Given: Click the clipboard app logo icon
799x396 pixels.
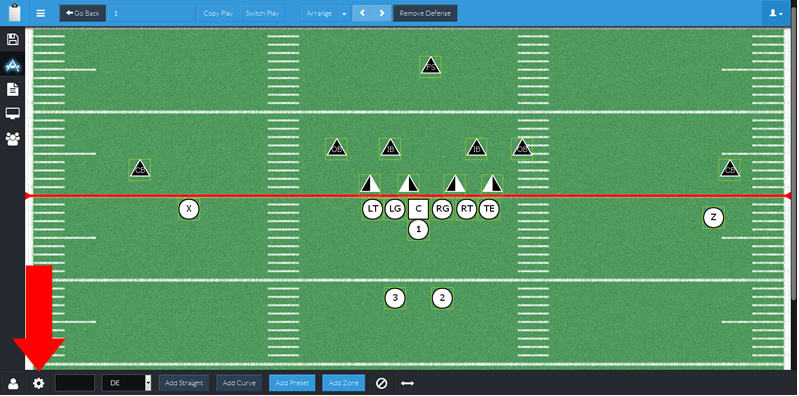Looking at the screenshot, I should (x=15, y=13).
